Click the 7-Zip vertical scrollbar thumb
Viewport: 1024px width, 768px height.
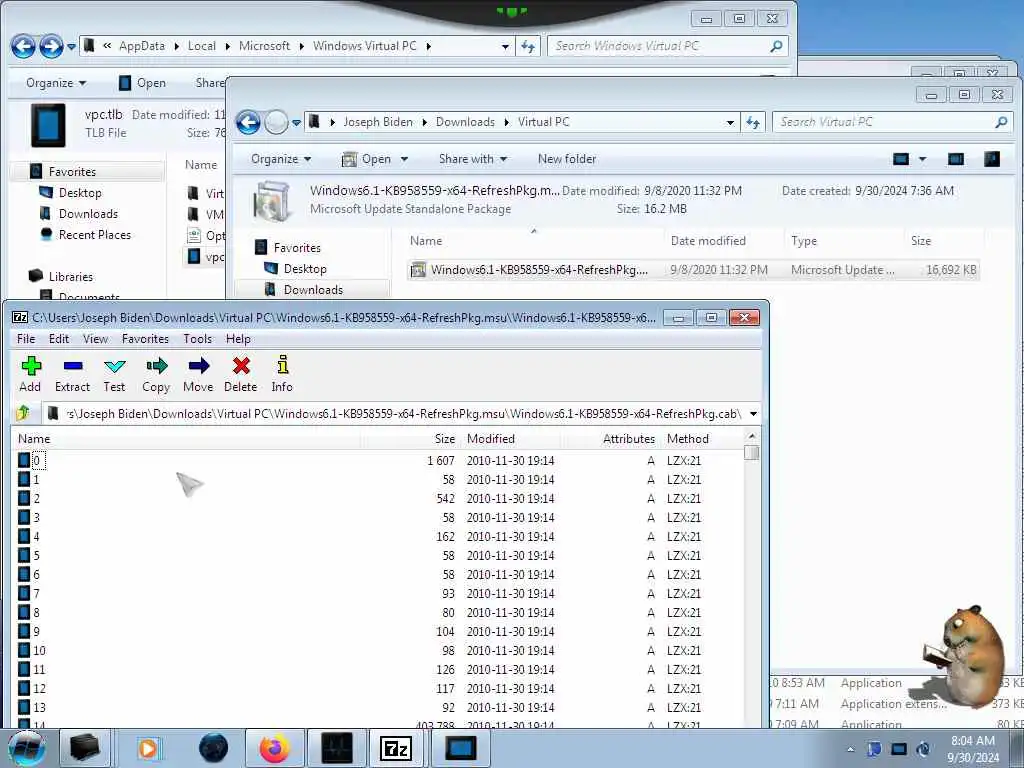click(x=752, y=453)
